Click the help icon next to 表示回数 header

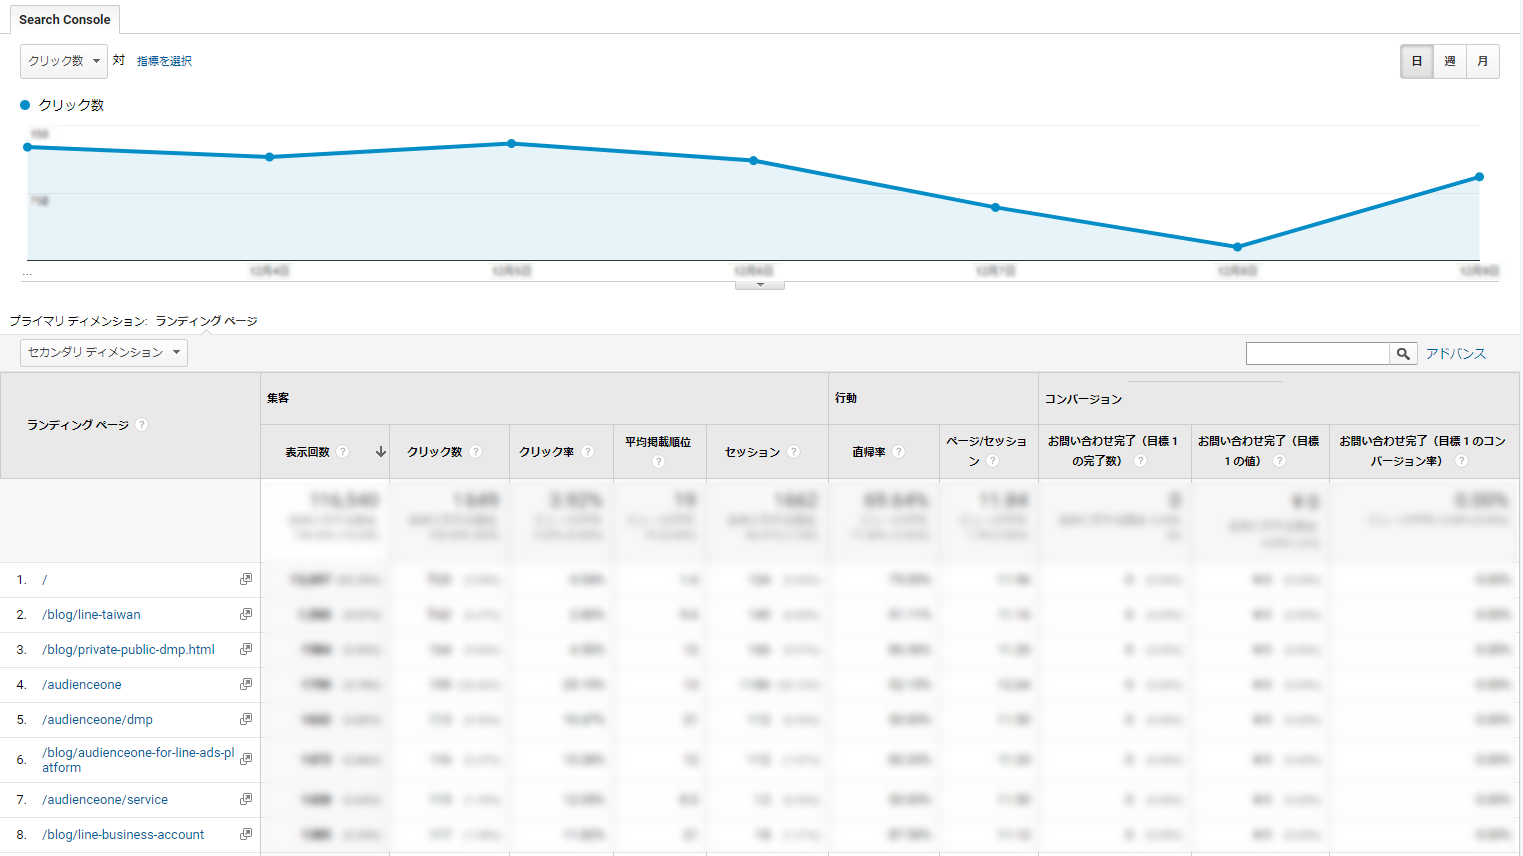344,450
